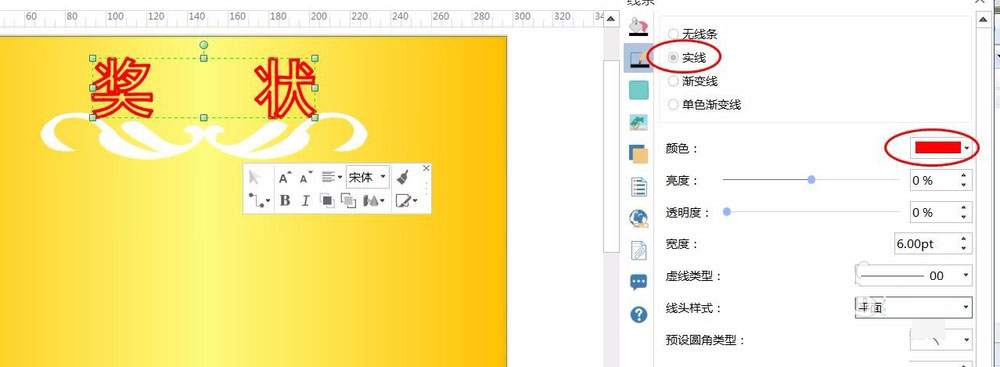Screen dimensions: 1000x367
Task: Close the floating mini toolbar
Action: point(426,169)
